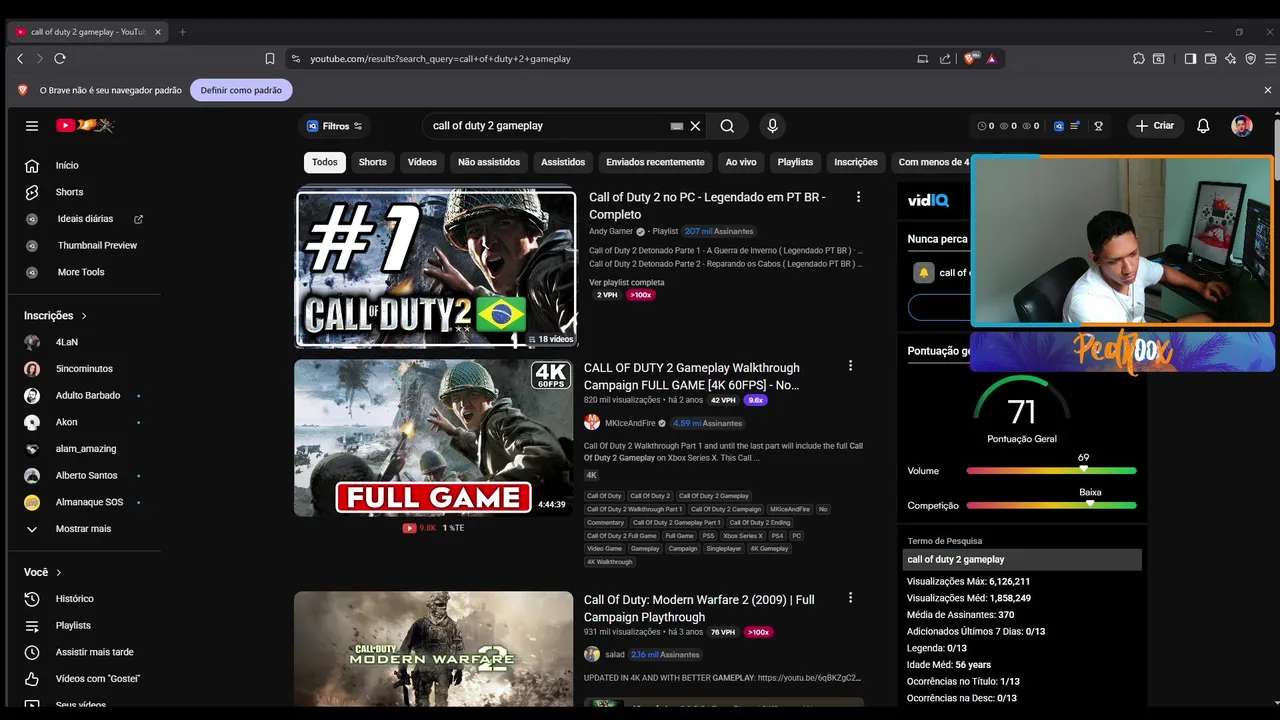Open Ver playlist completa link
The image size is (1280, 720).
point(627,282)
